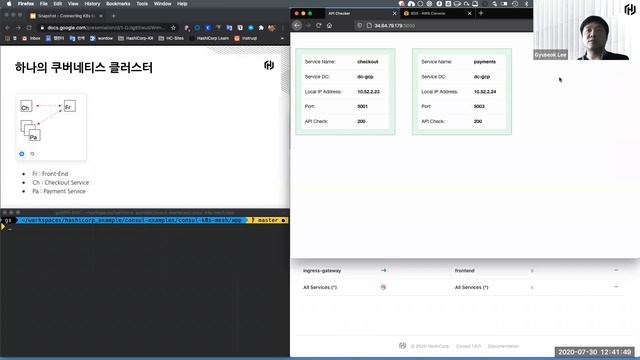Go back in the Firefox window

(x=297, y=25)
